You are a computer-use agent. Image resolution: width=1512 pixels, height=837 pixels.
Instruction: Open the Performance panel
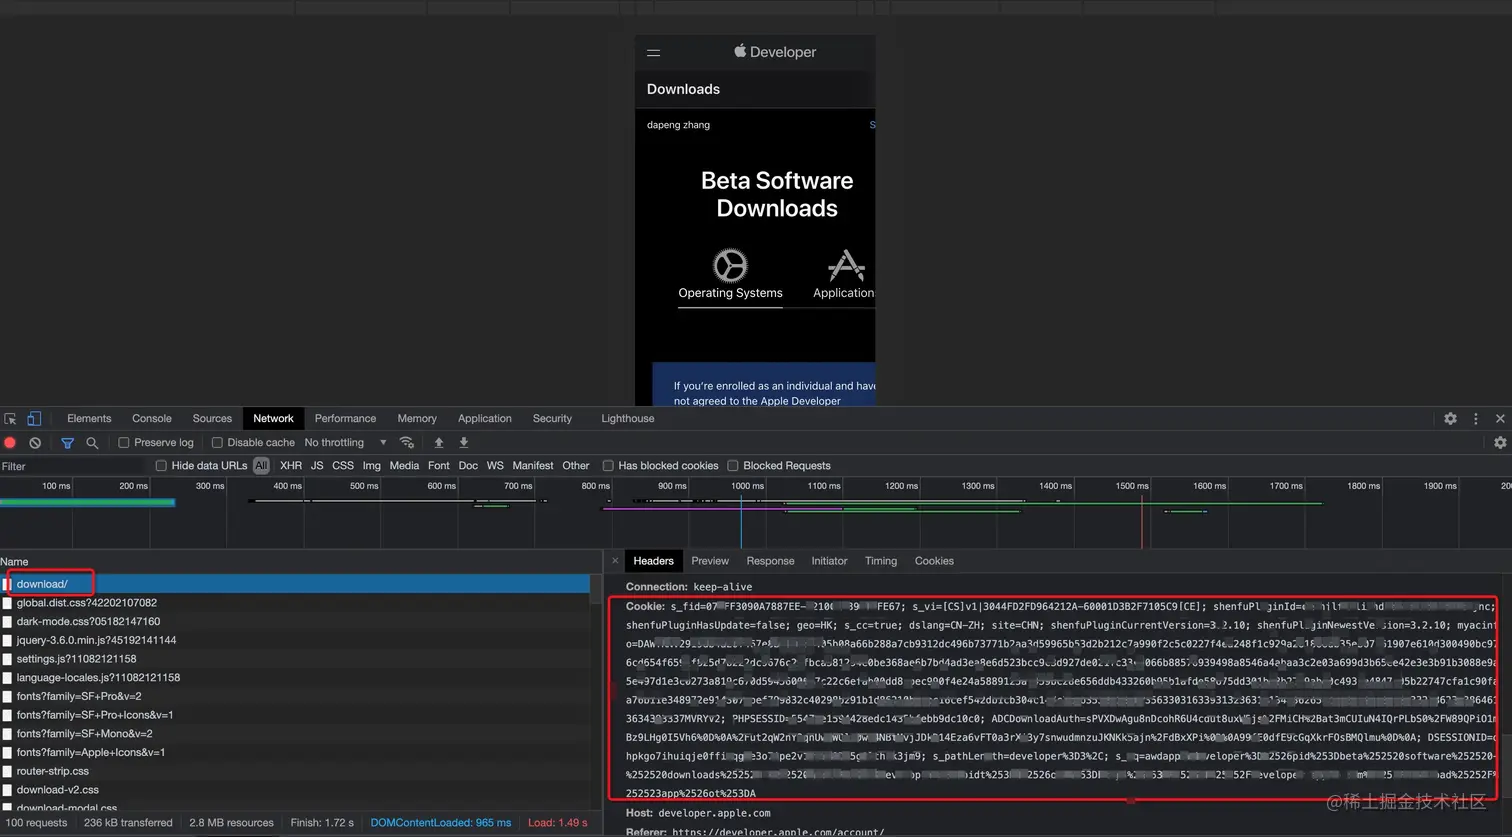(345, 419)
